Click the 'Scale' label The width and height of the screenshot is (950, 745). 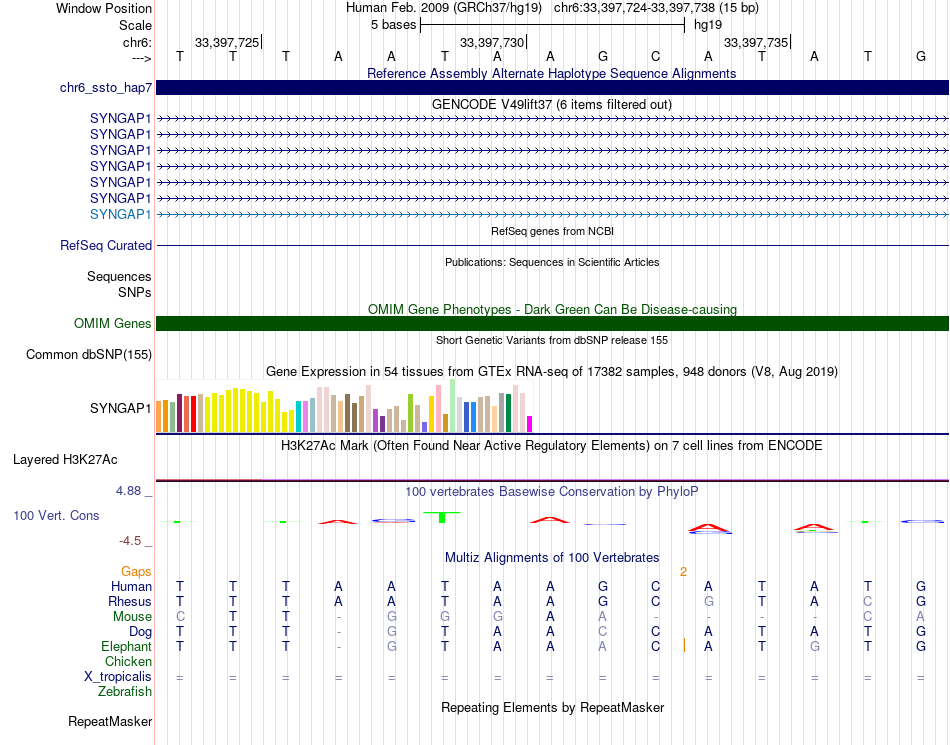coord(135,25)
